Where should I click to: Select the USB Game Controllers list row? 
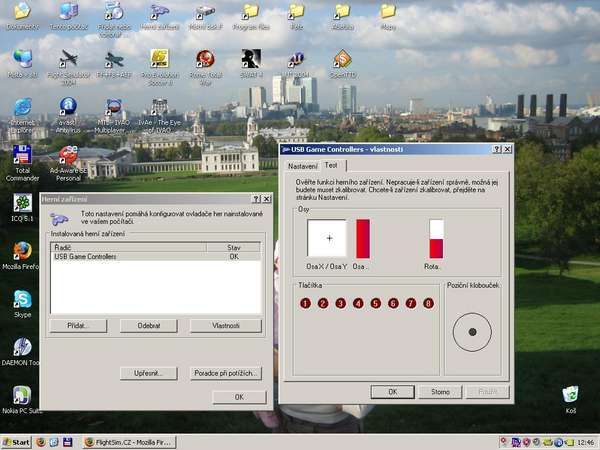156,256
